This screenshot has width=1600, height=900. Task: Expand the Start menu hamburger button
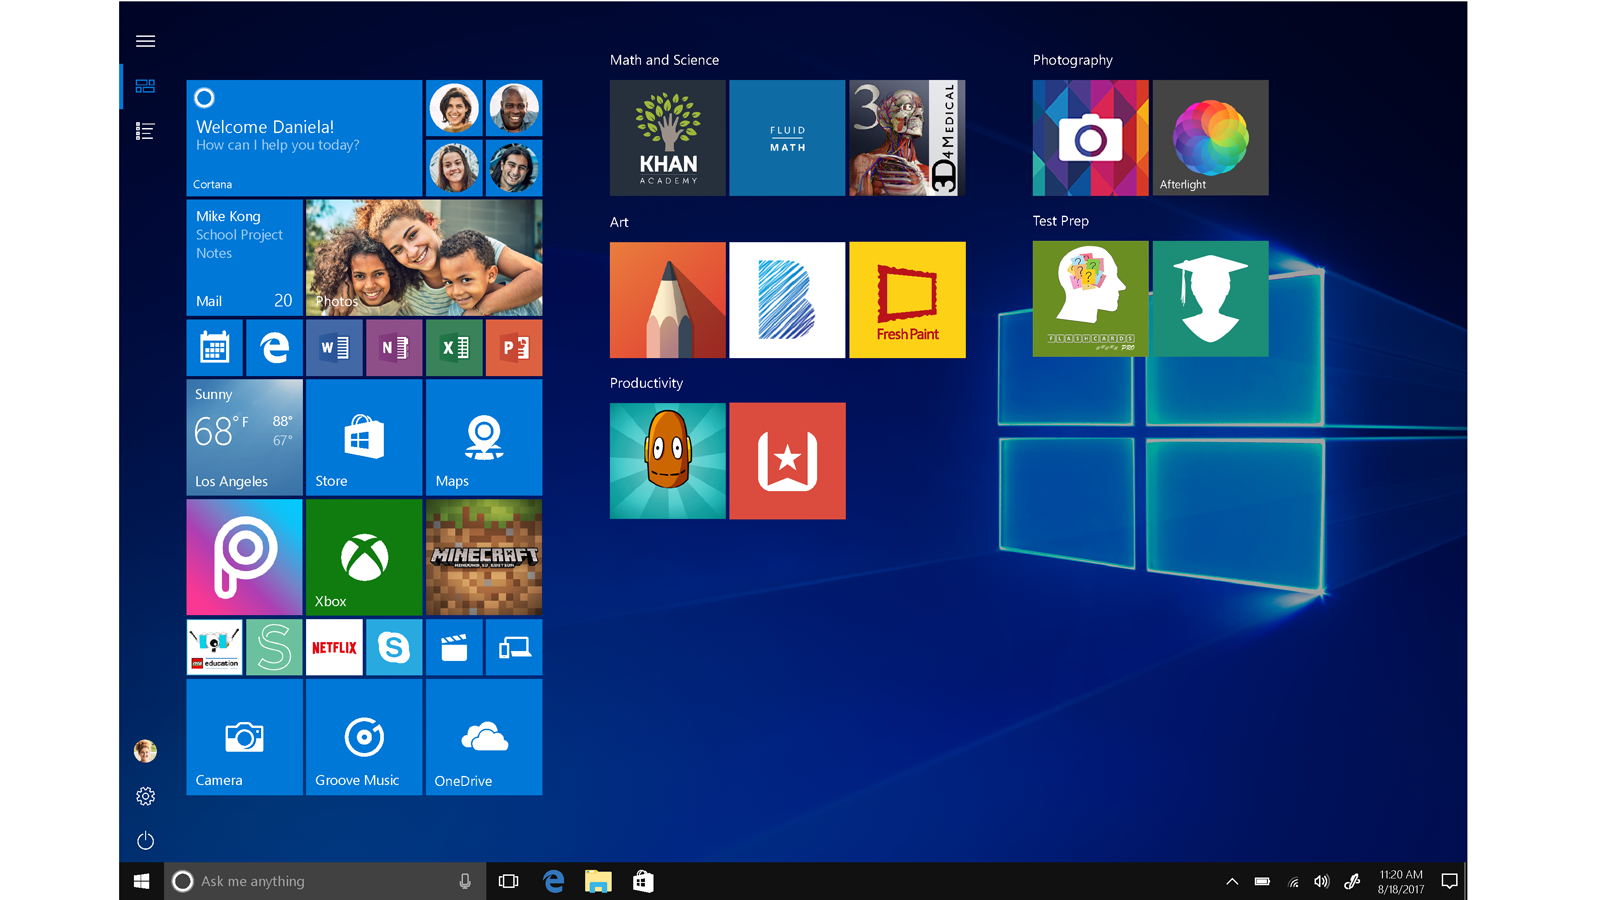145,41
